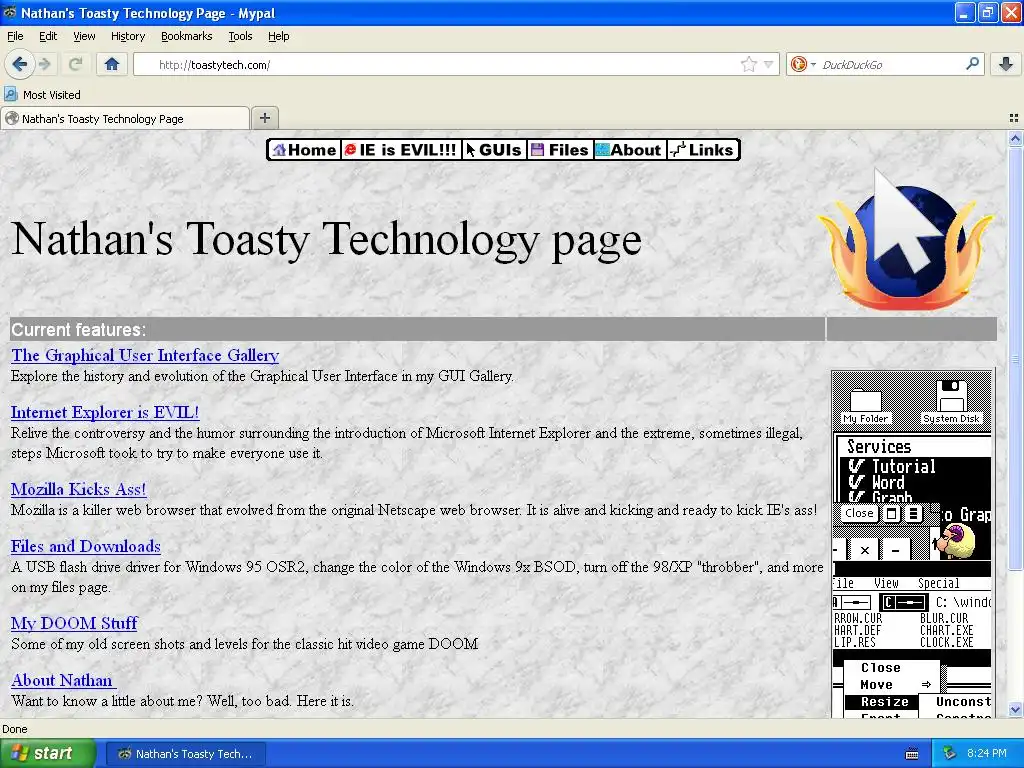The image size is (1024, 768).
Task: Open the downloads arrow button in toolbar
Action: pyautogui.click(x=1006, y=64)
